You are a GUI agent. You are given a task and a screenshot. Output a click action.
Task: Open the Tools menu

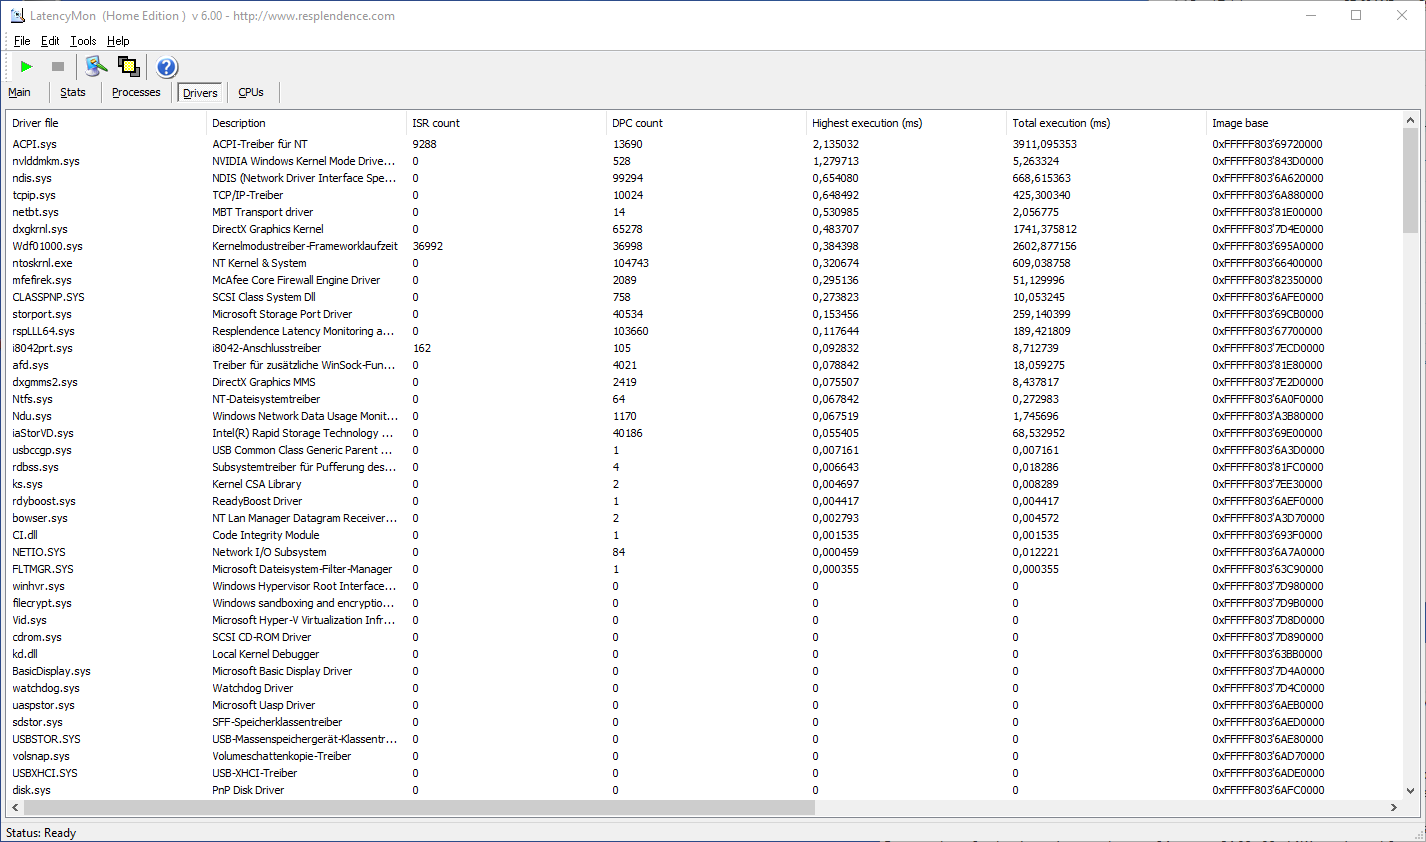click(83, 41)
